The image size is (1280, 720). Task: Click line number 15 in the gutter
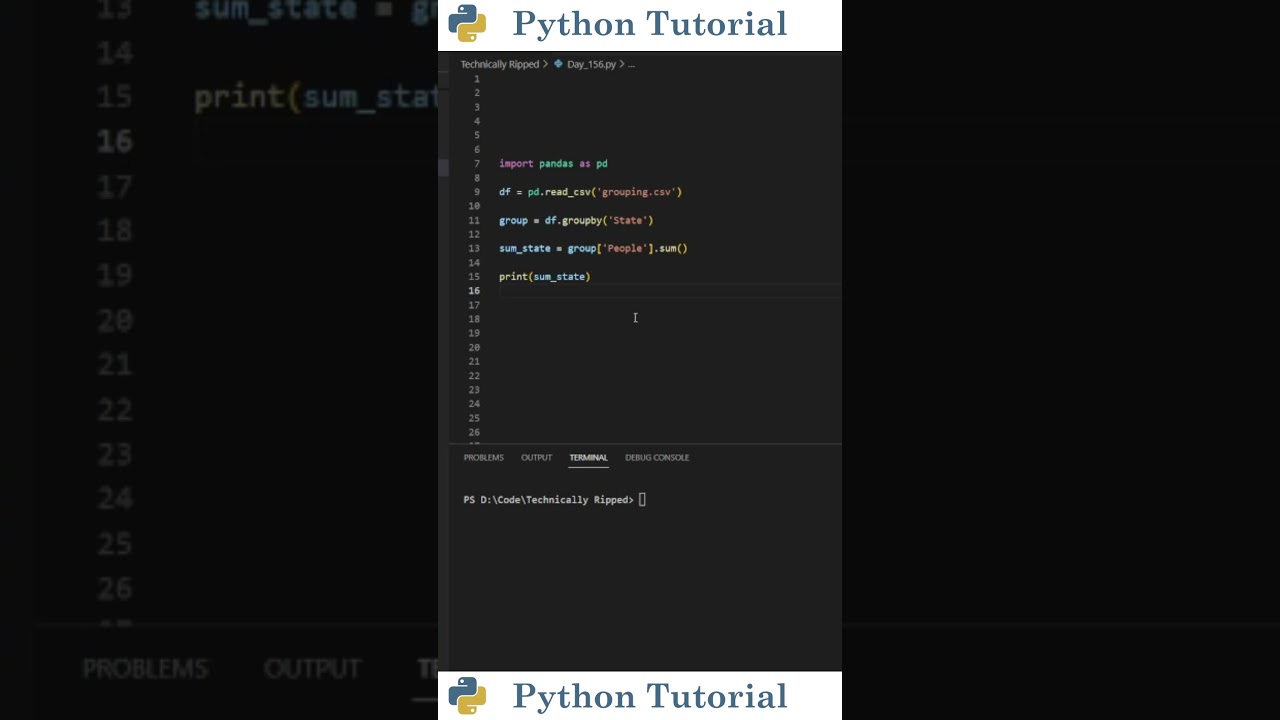(474, 276)
